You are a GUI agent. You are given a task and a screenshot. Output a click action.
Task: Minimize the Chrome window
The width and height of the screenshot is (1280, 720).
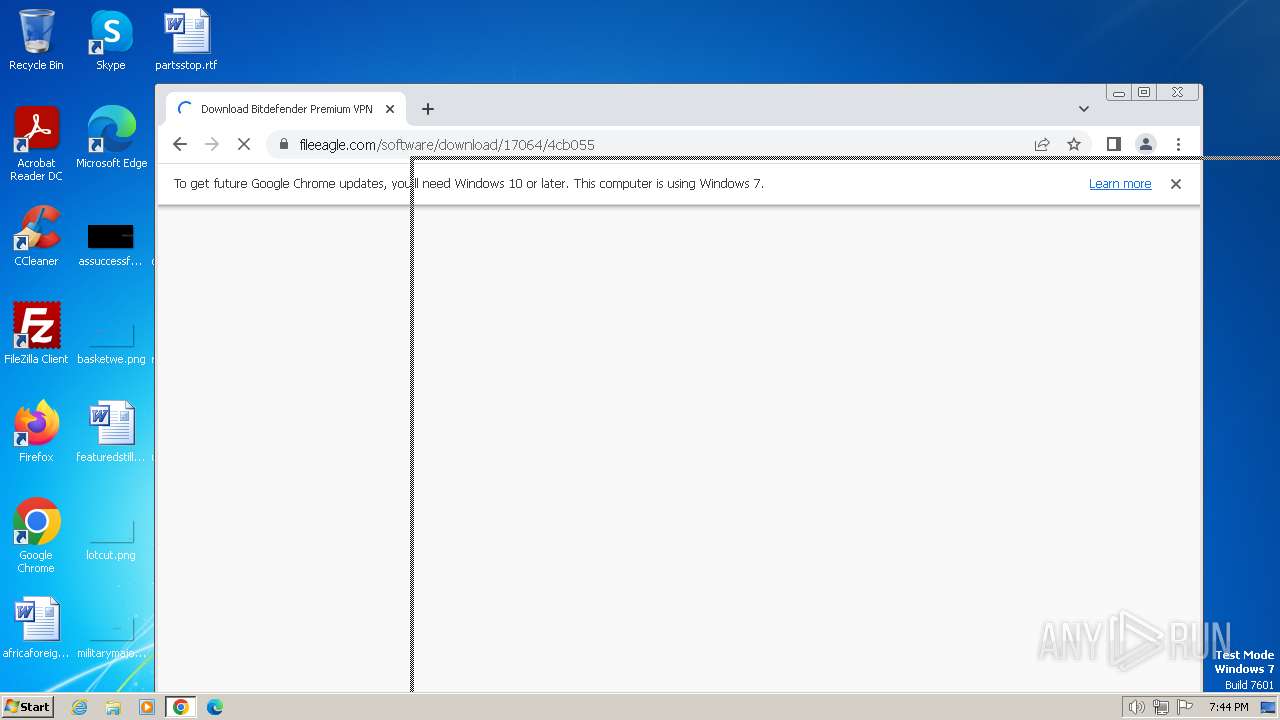coord(1119,92)
